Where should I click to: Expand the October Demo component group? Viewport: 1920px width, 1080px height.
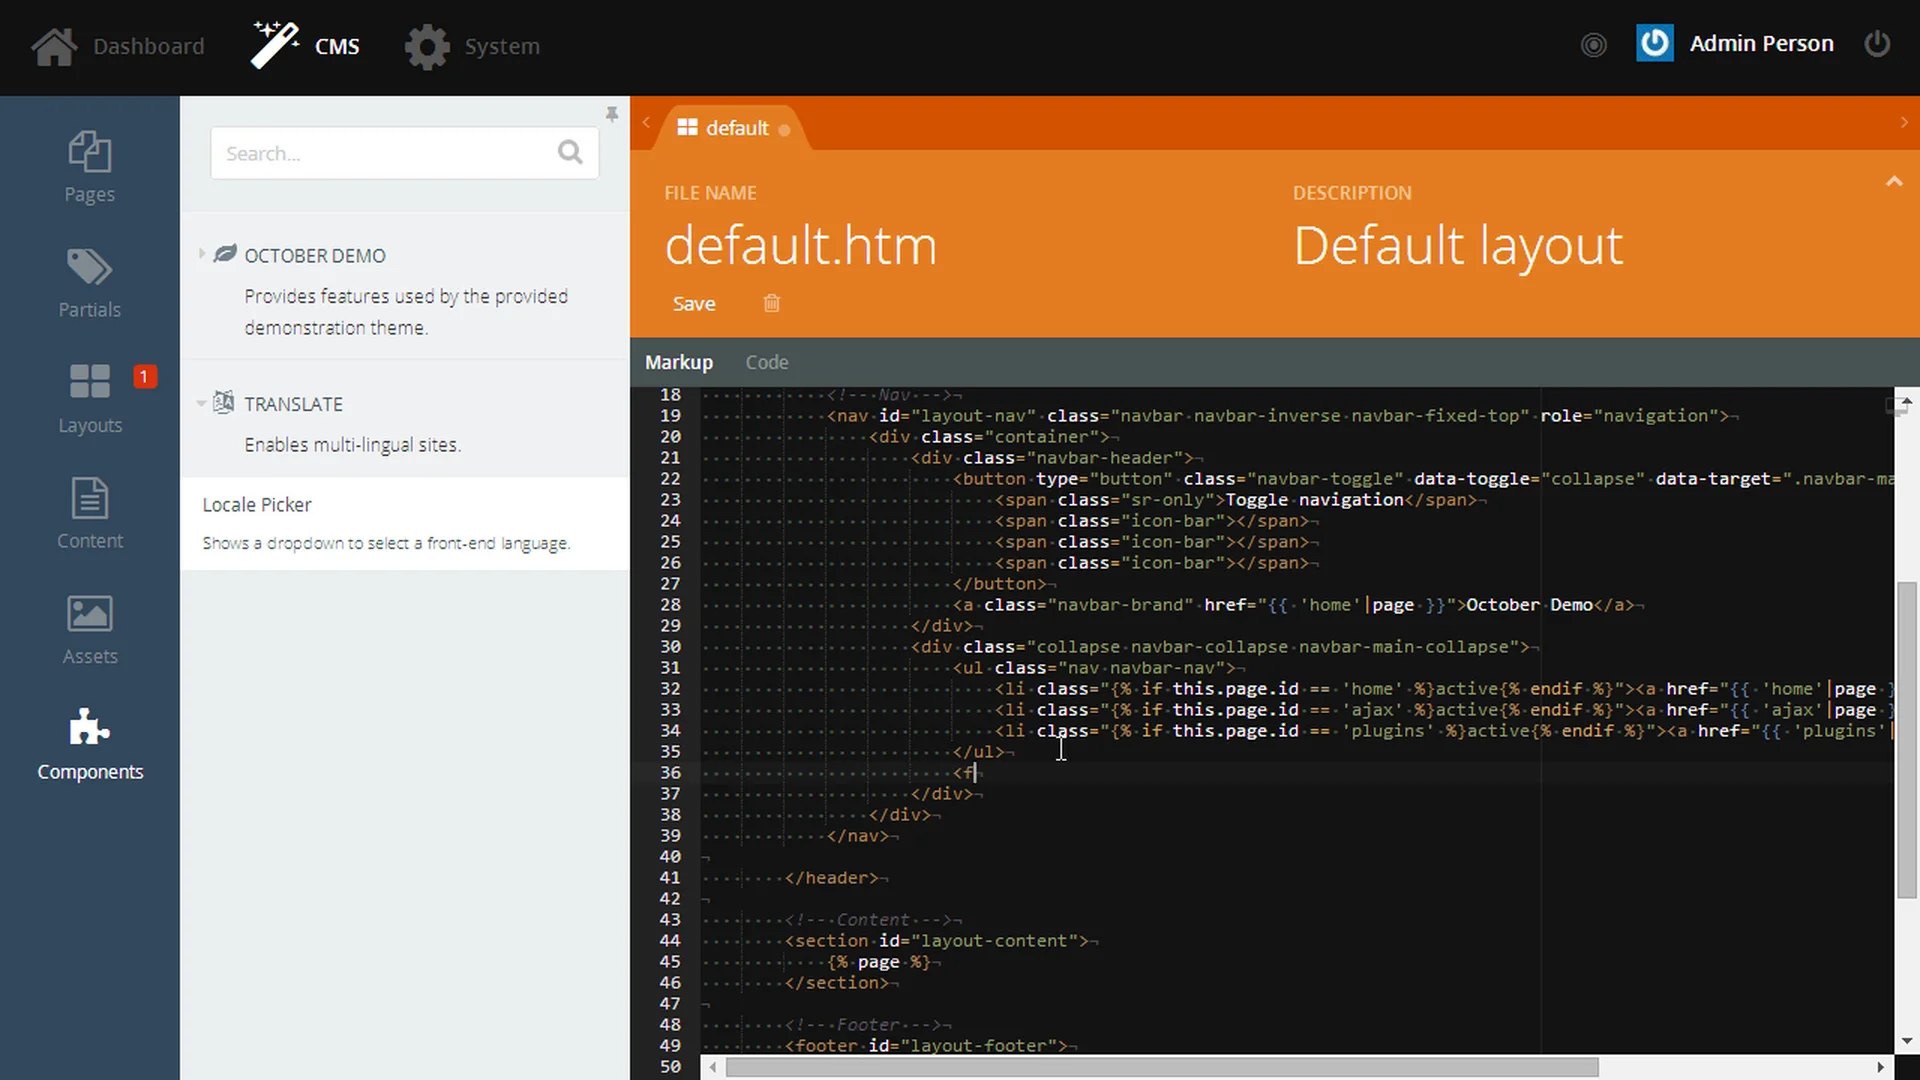[202, 254]
